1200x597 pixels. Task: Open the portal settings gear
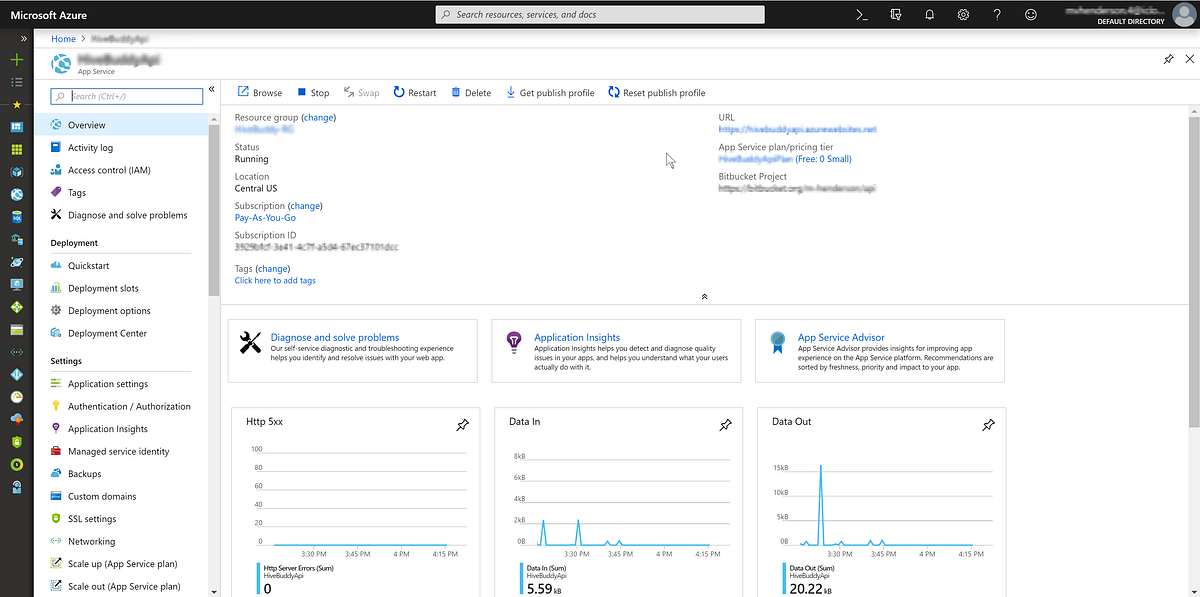pos(962,14)
